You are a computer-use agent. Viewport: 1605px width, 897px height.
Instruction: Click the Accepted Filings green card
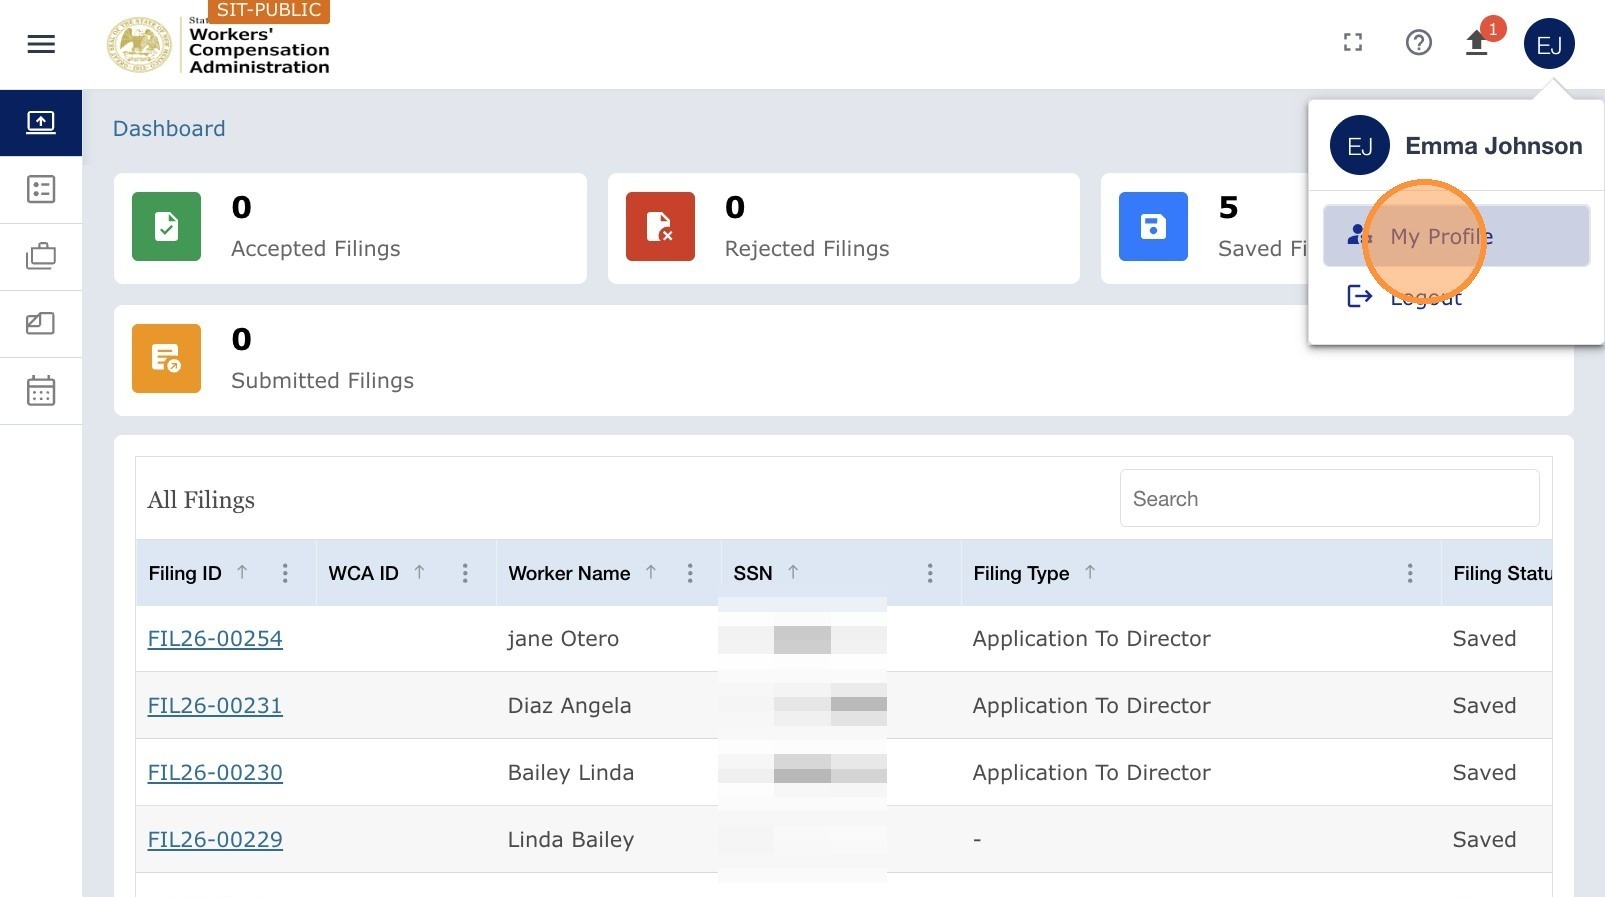pos(350,228)
